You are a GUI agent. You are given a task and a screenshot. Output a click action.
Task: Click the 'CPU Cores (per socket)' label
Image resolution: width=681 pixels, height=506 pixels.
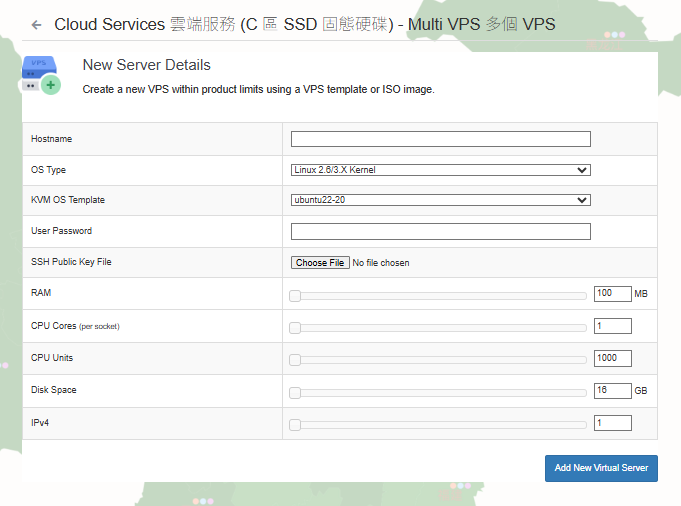coord(75,326)
